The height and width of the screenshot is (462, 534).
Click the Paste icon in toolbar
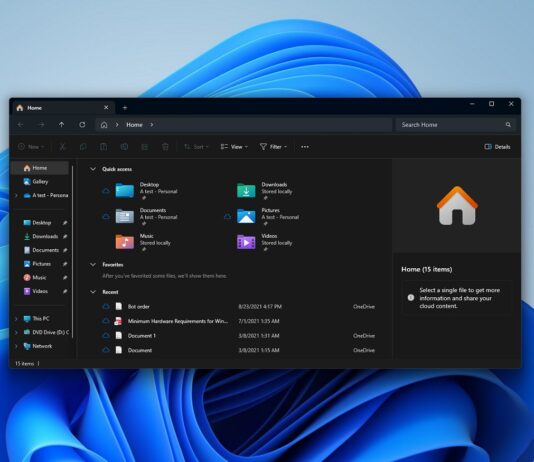tap(104, 147)
